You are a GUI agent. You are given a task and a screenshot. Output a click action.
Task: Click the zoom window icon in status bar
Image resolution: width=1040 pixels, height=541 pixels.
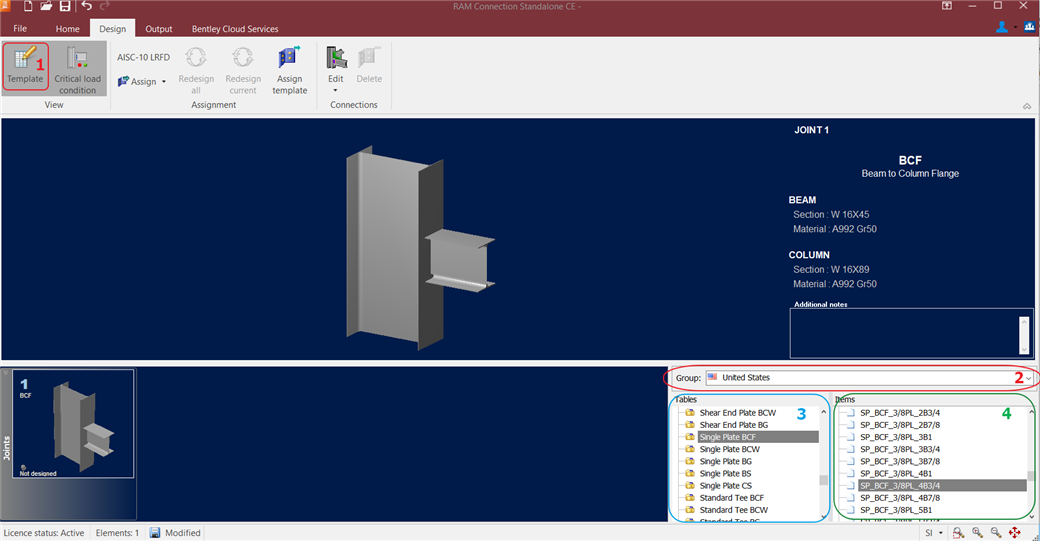(958, 533)
